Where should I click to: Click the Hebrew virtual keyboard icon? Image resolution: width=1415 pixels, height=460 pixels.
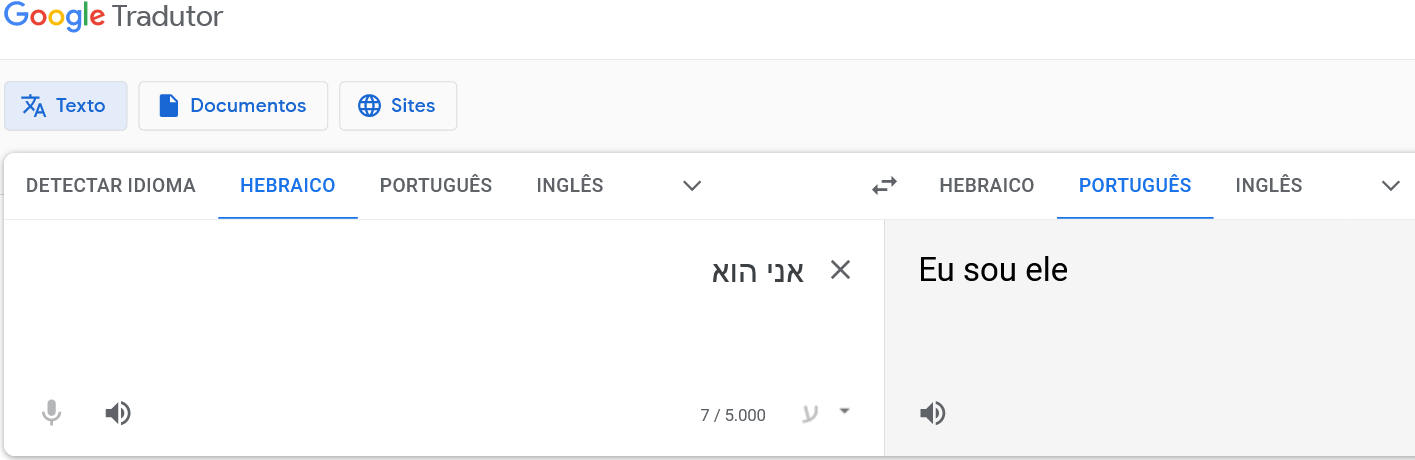point(810,413)
